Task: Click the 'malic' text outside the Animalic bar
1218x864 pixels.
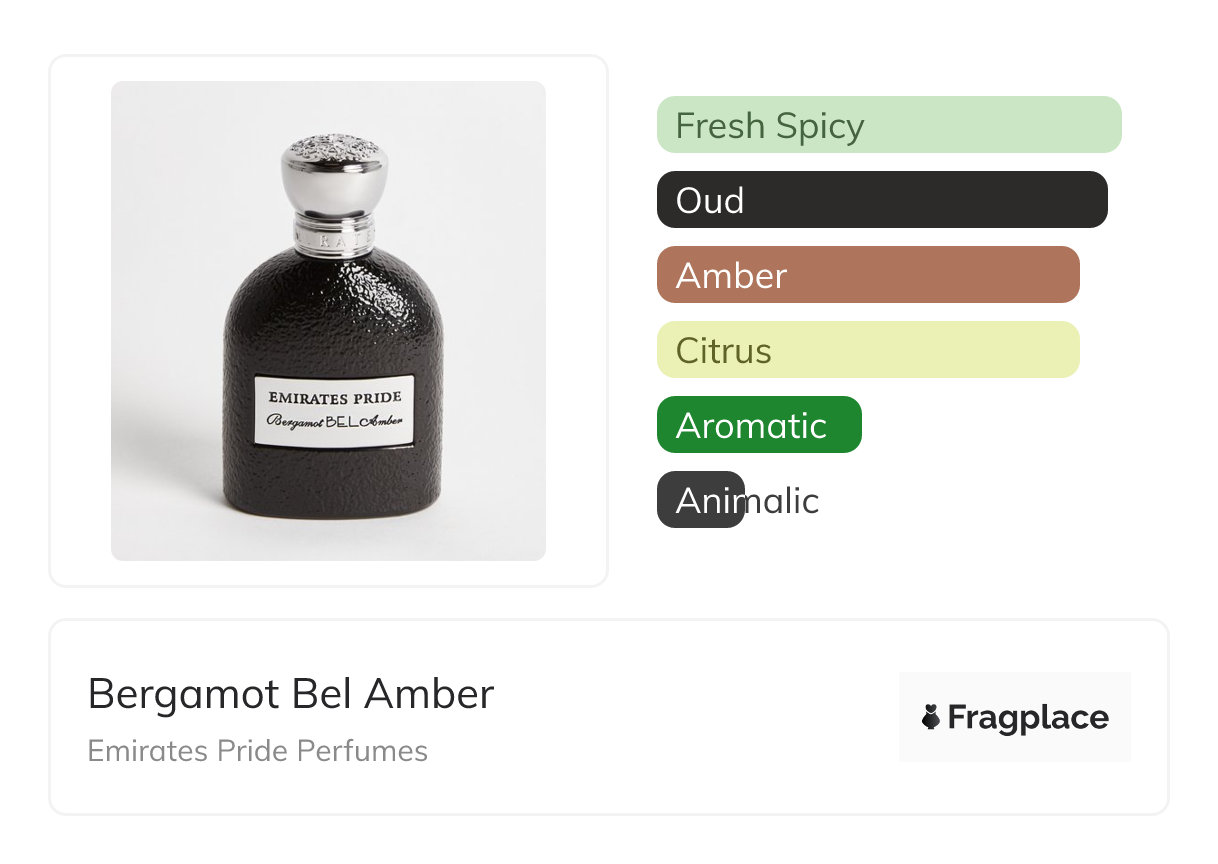Action: coord(782,501)
